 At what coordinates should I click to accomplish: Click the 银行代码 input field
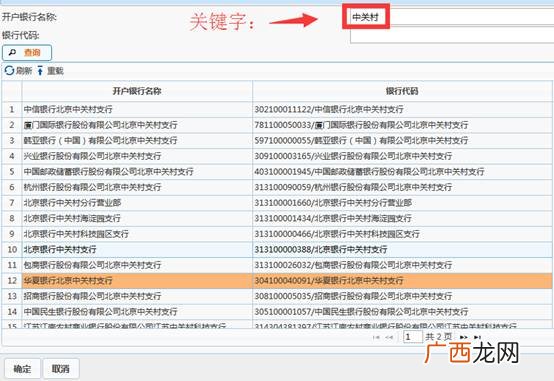pyautogui.click(x=452, y=35)
